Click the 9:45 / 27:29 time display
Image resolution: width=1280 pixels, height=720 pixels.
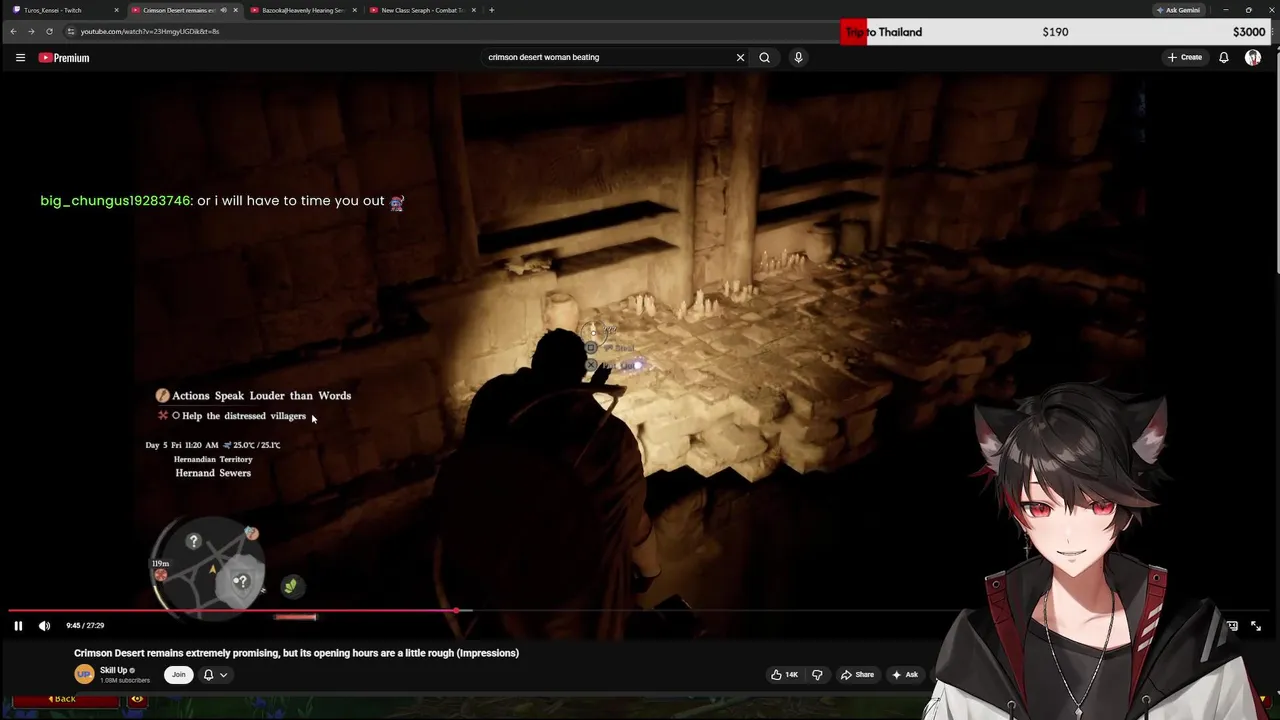pyautogui.click(x=85, y=626)
